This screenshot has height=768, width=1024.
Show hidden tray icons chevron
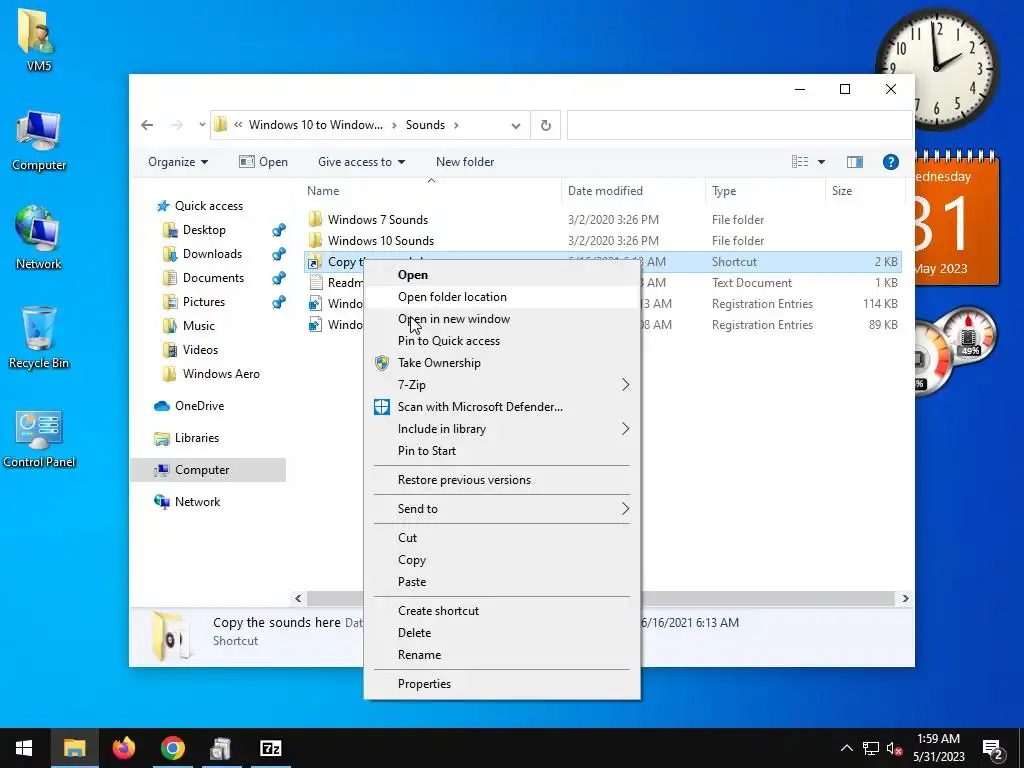pos(846,748)
